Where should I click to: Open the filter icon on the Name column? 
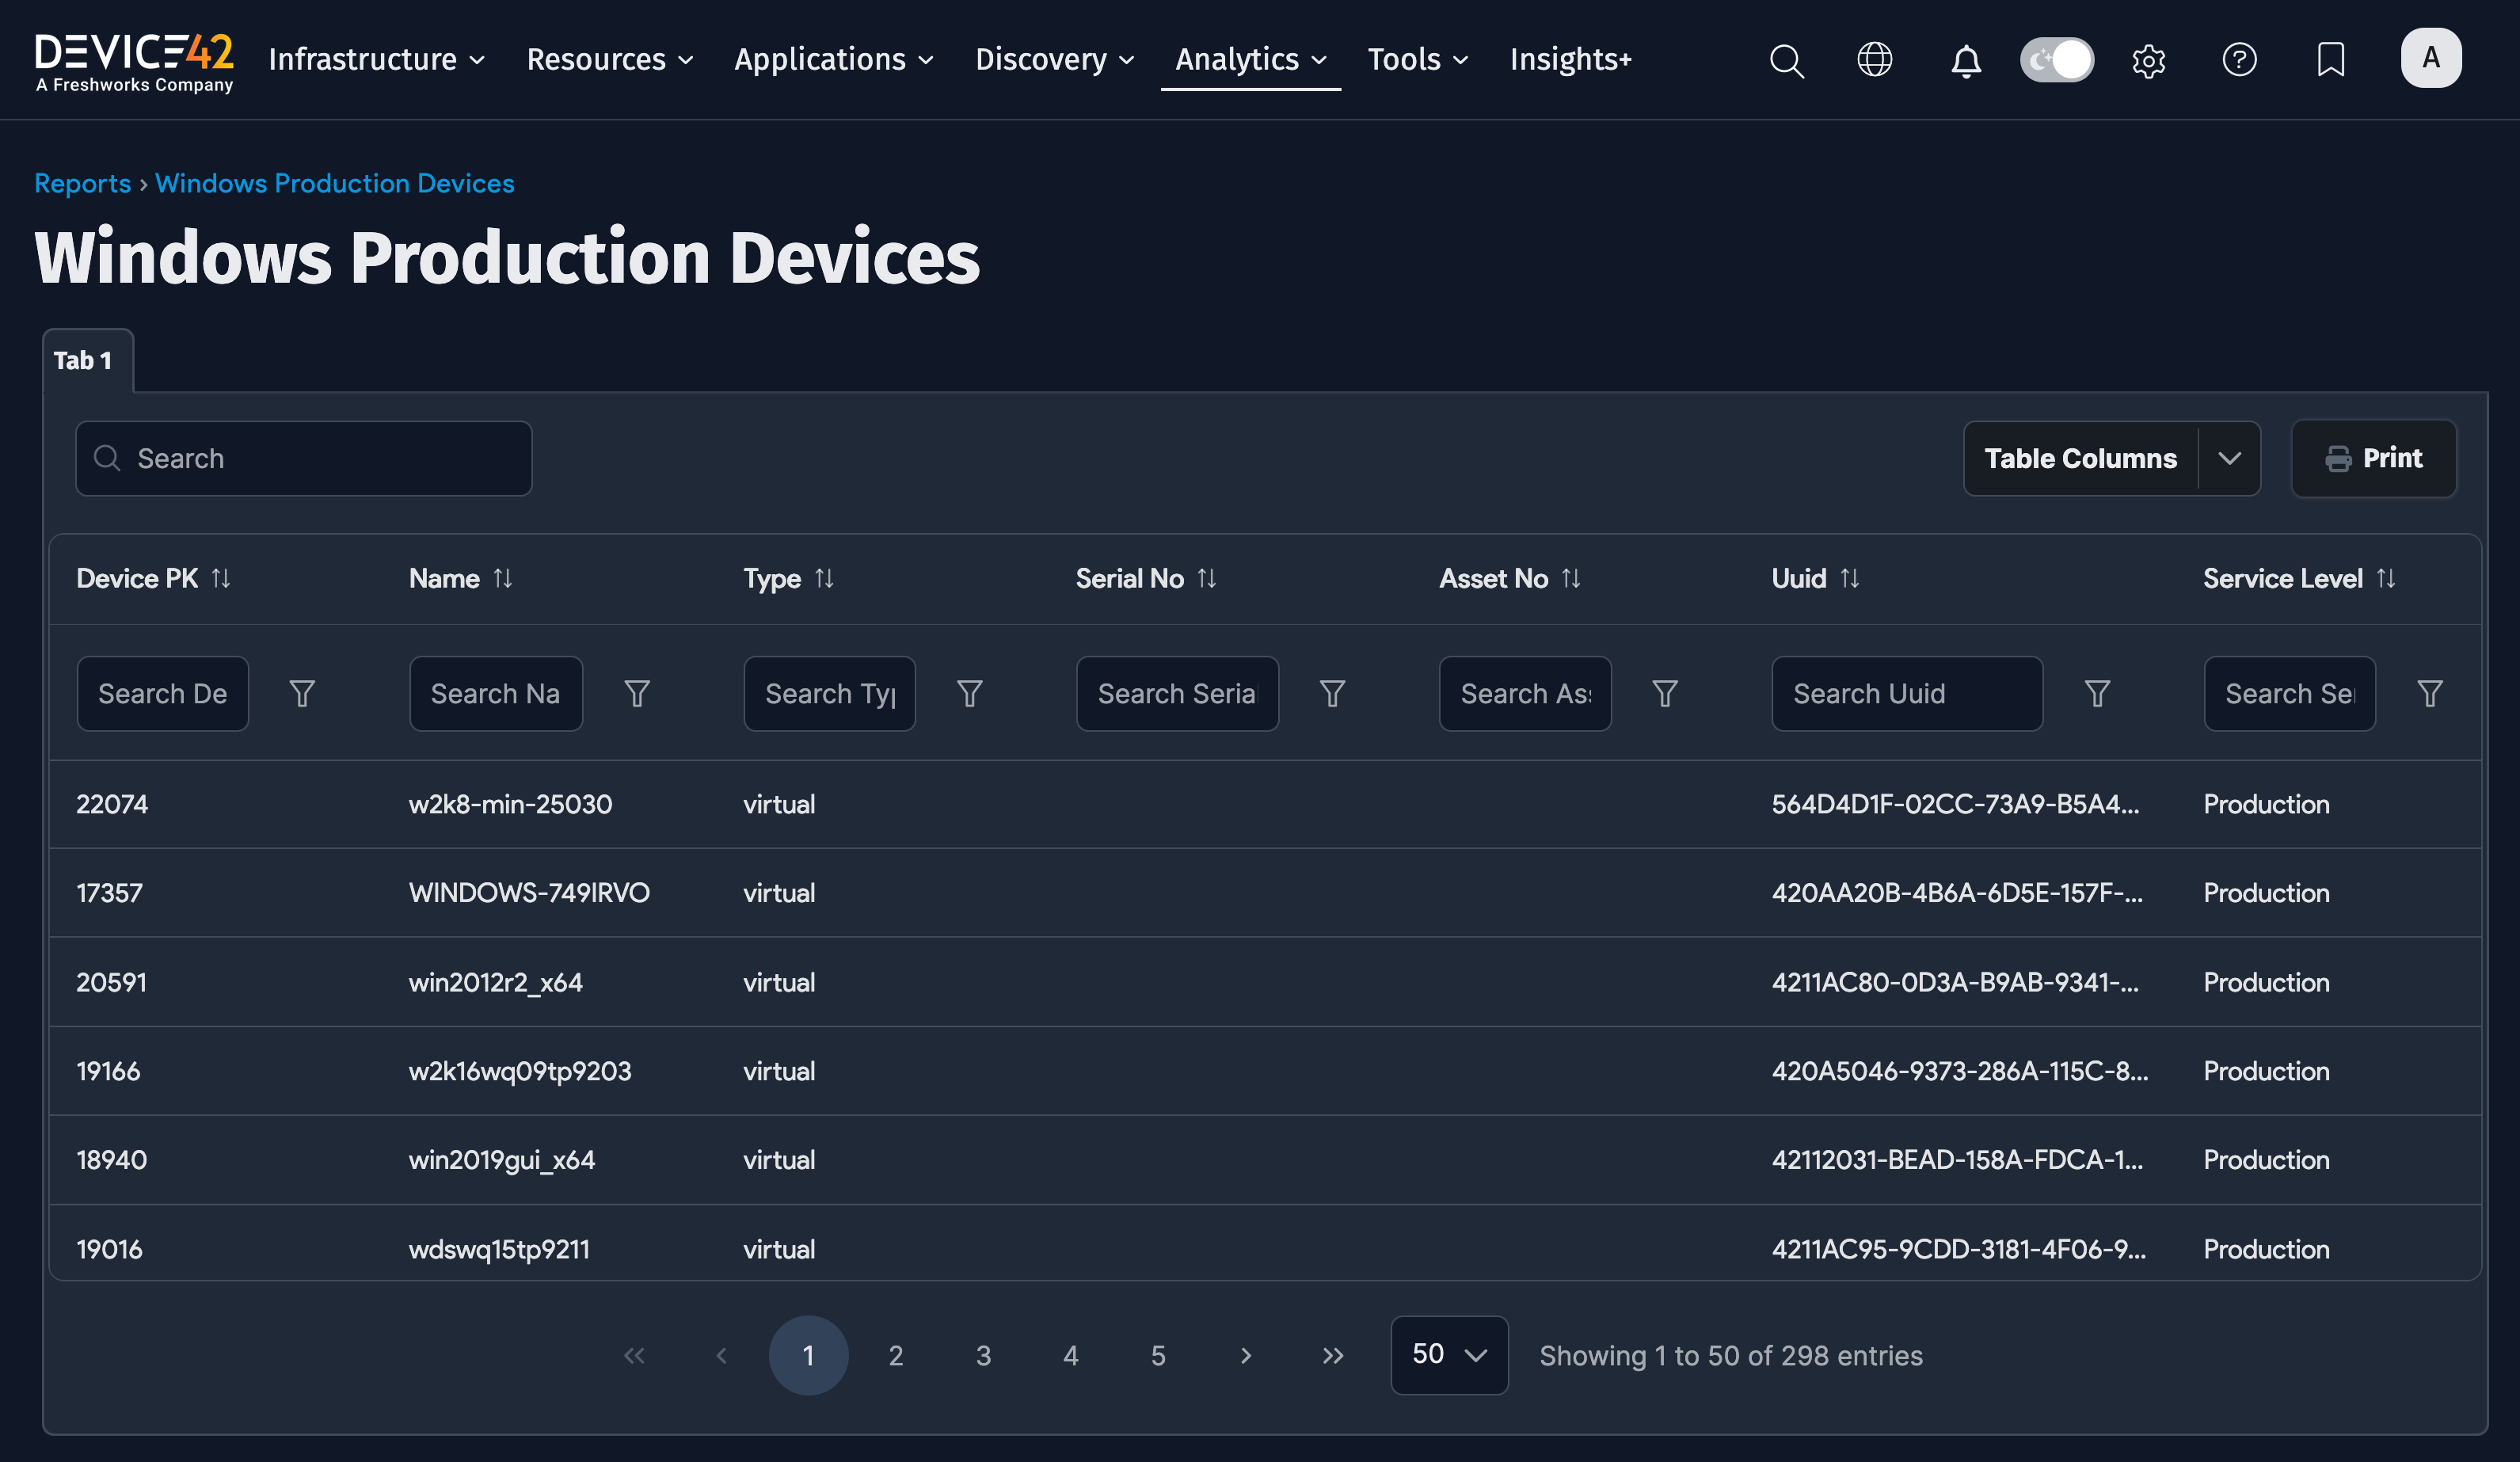coord(636,693)
